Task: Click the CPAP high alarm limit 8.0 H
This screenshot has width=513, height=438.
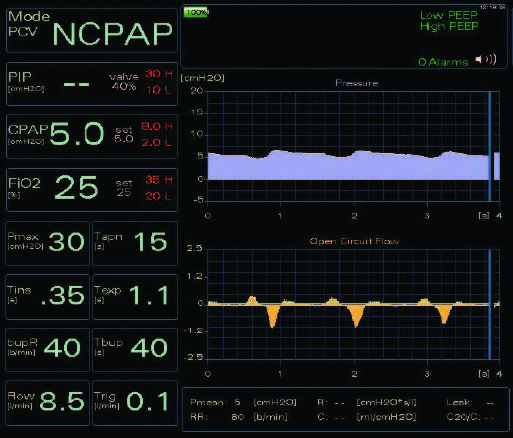Action: pos(157,126)
